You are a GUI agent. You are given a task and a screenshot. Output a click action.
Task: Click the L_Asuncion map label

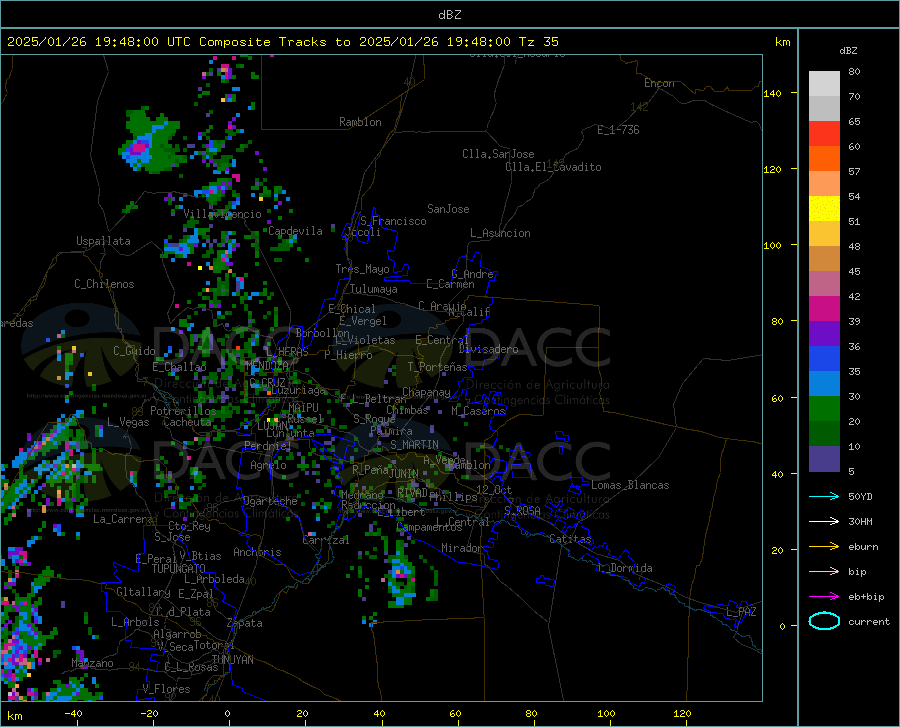click(x=500, y=233)
